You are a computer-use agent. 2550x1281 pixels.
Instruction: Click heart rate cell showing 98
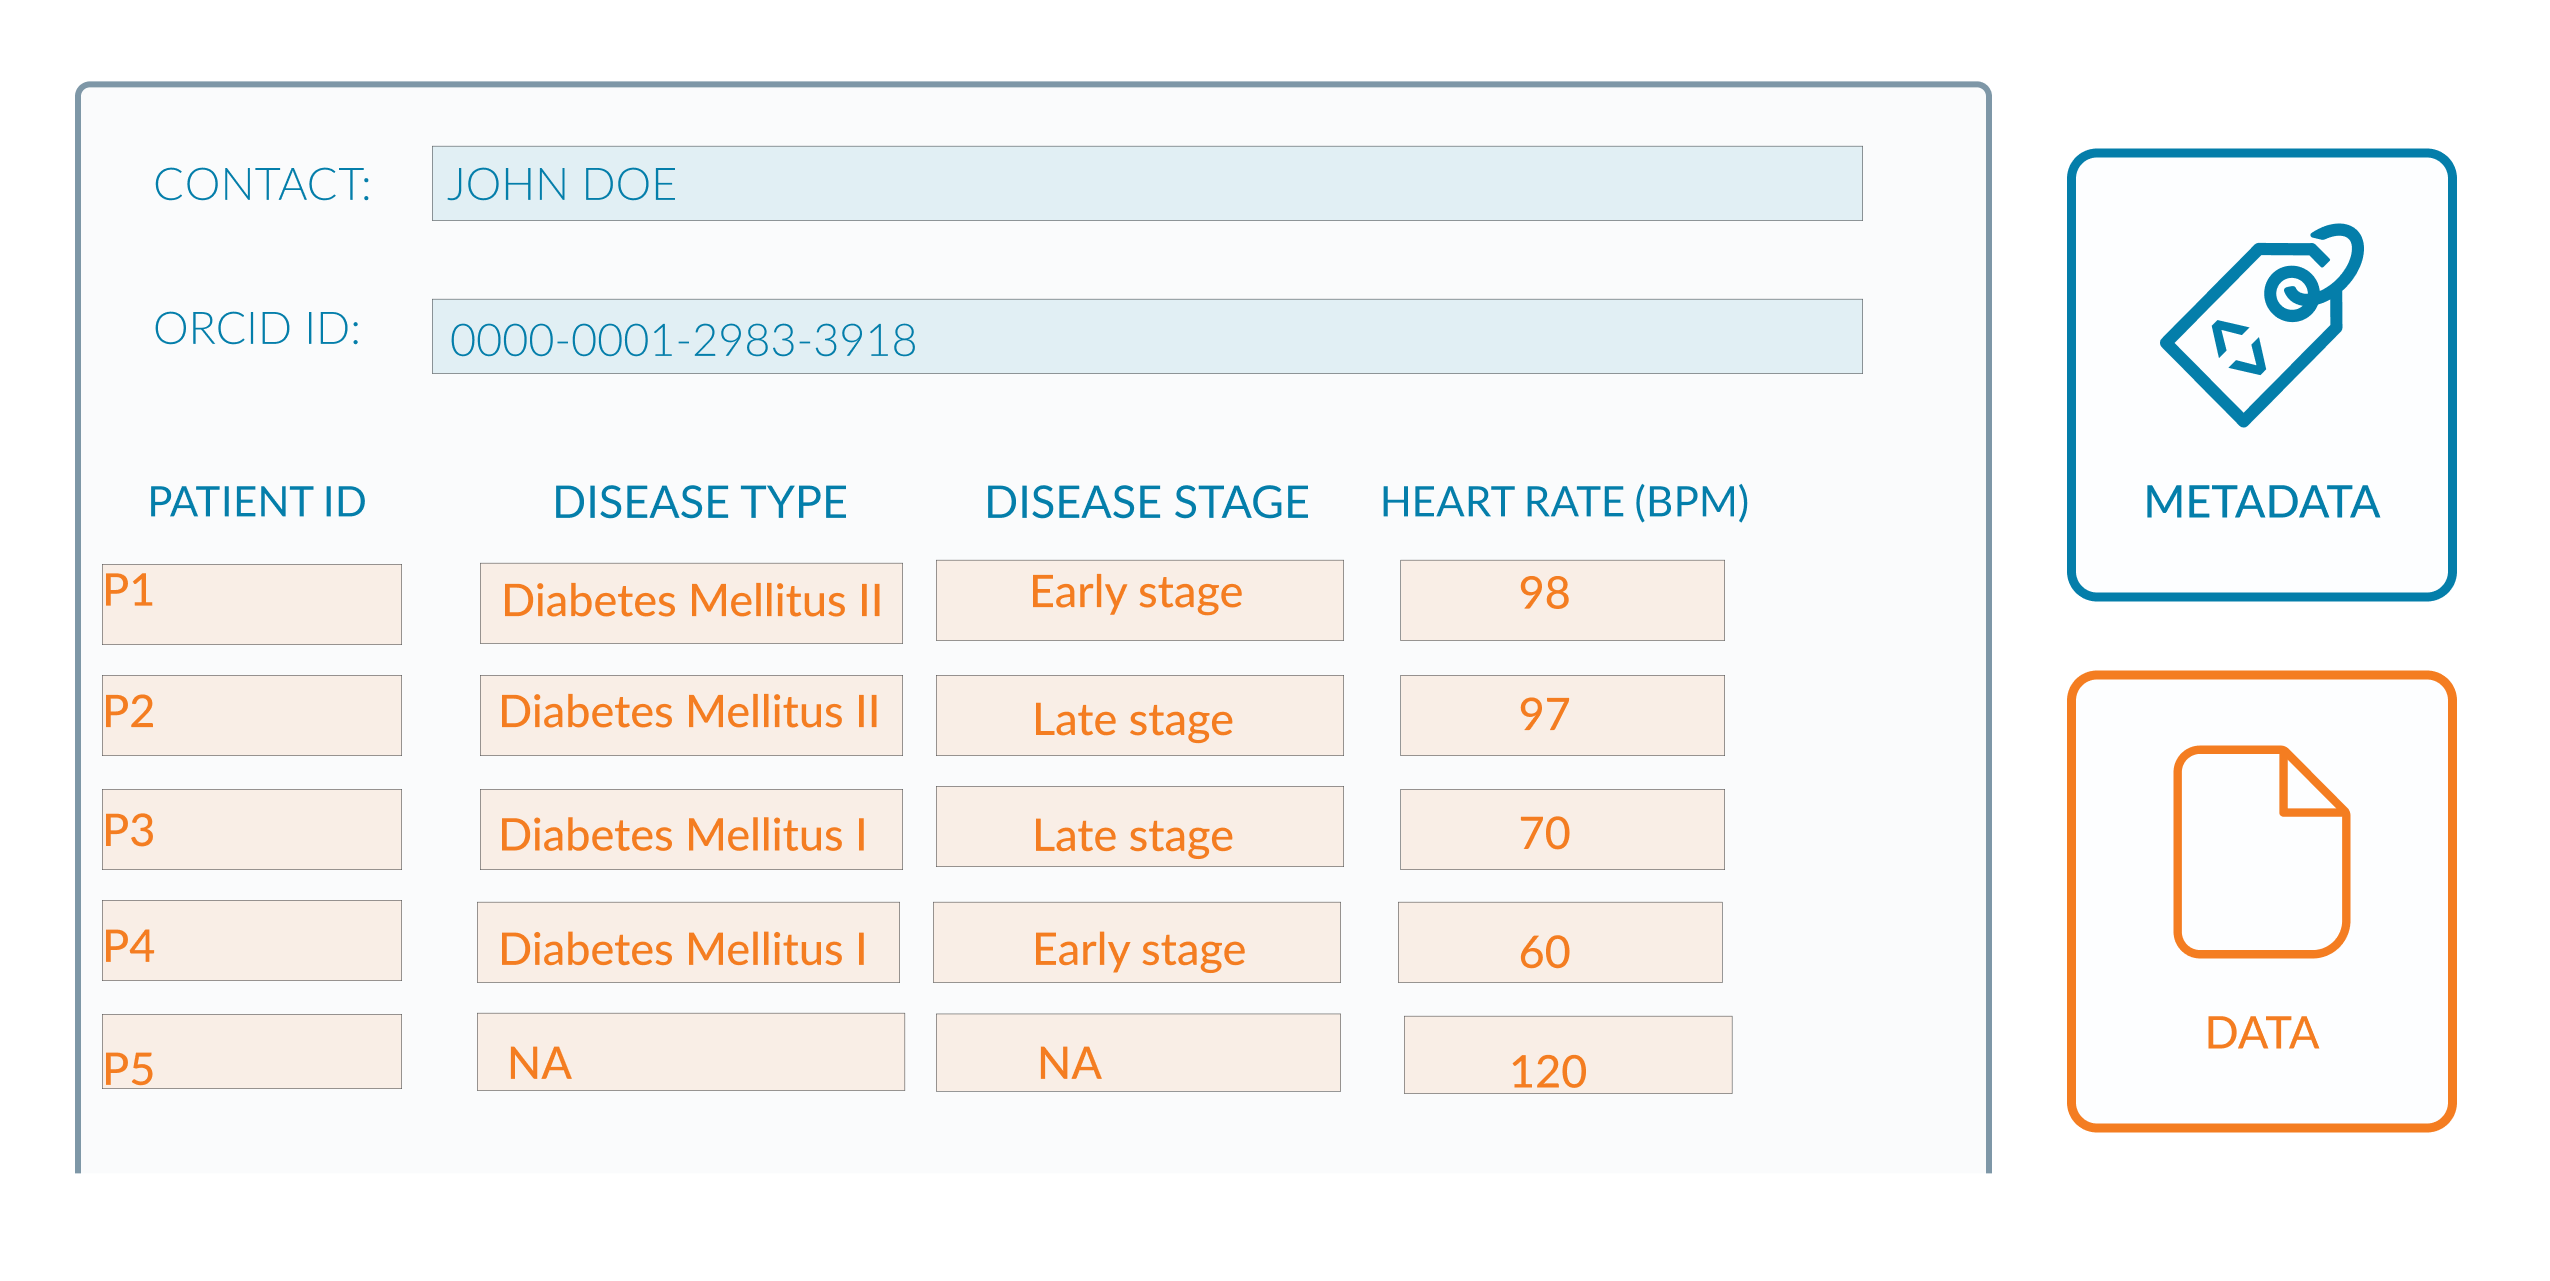pos(1562,600)
